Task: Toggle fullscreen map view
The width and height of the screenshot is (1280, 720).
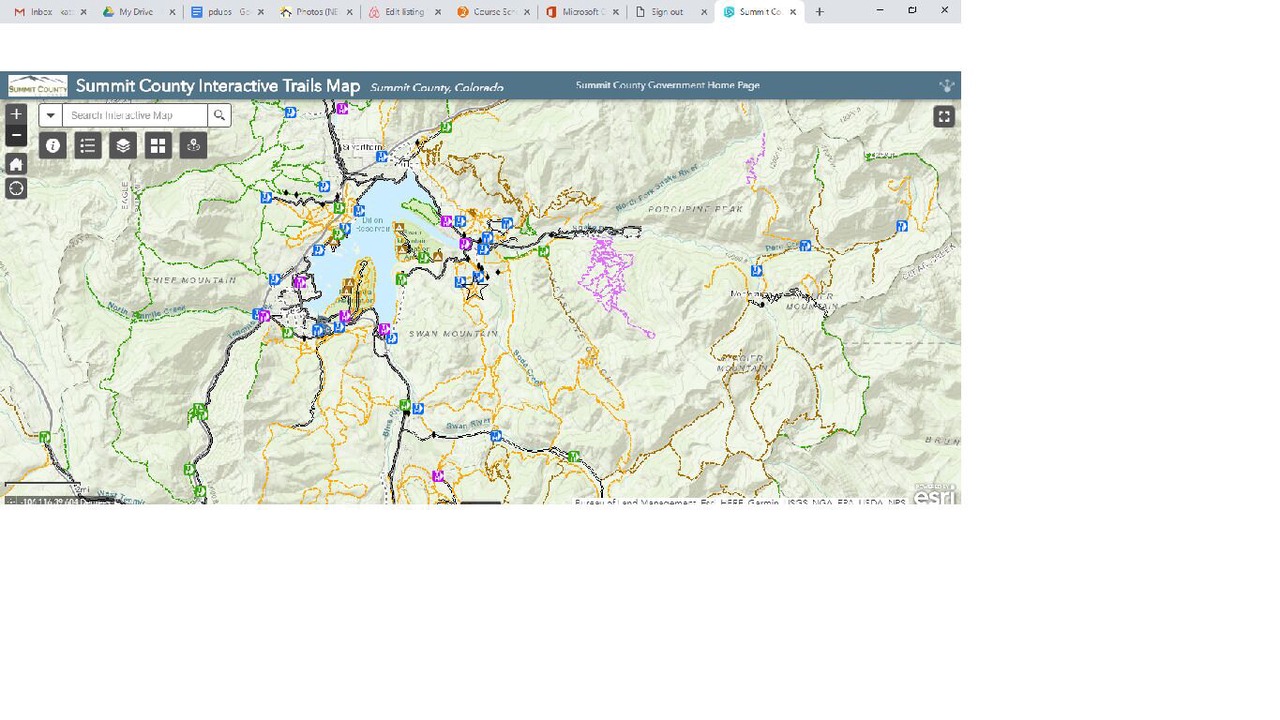Action: pyautogui.click(x=944, y=117)
